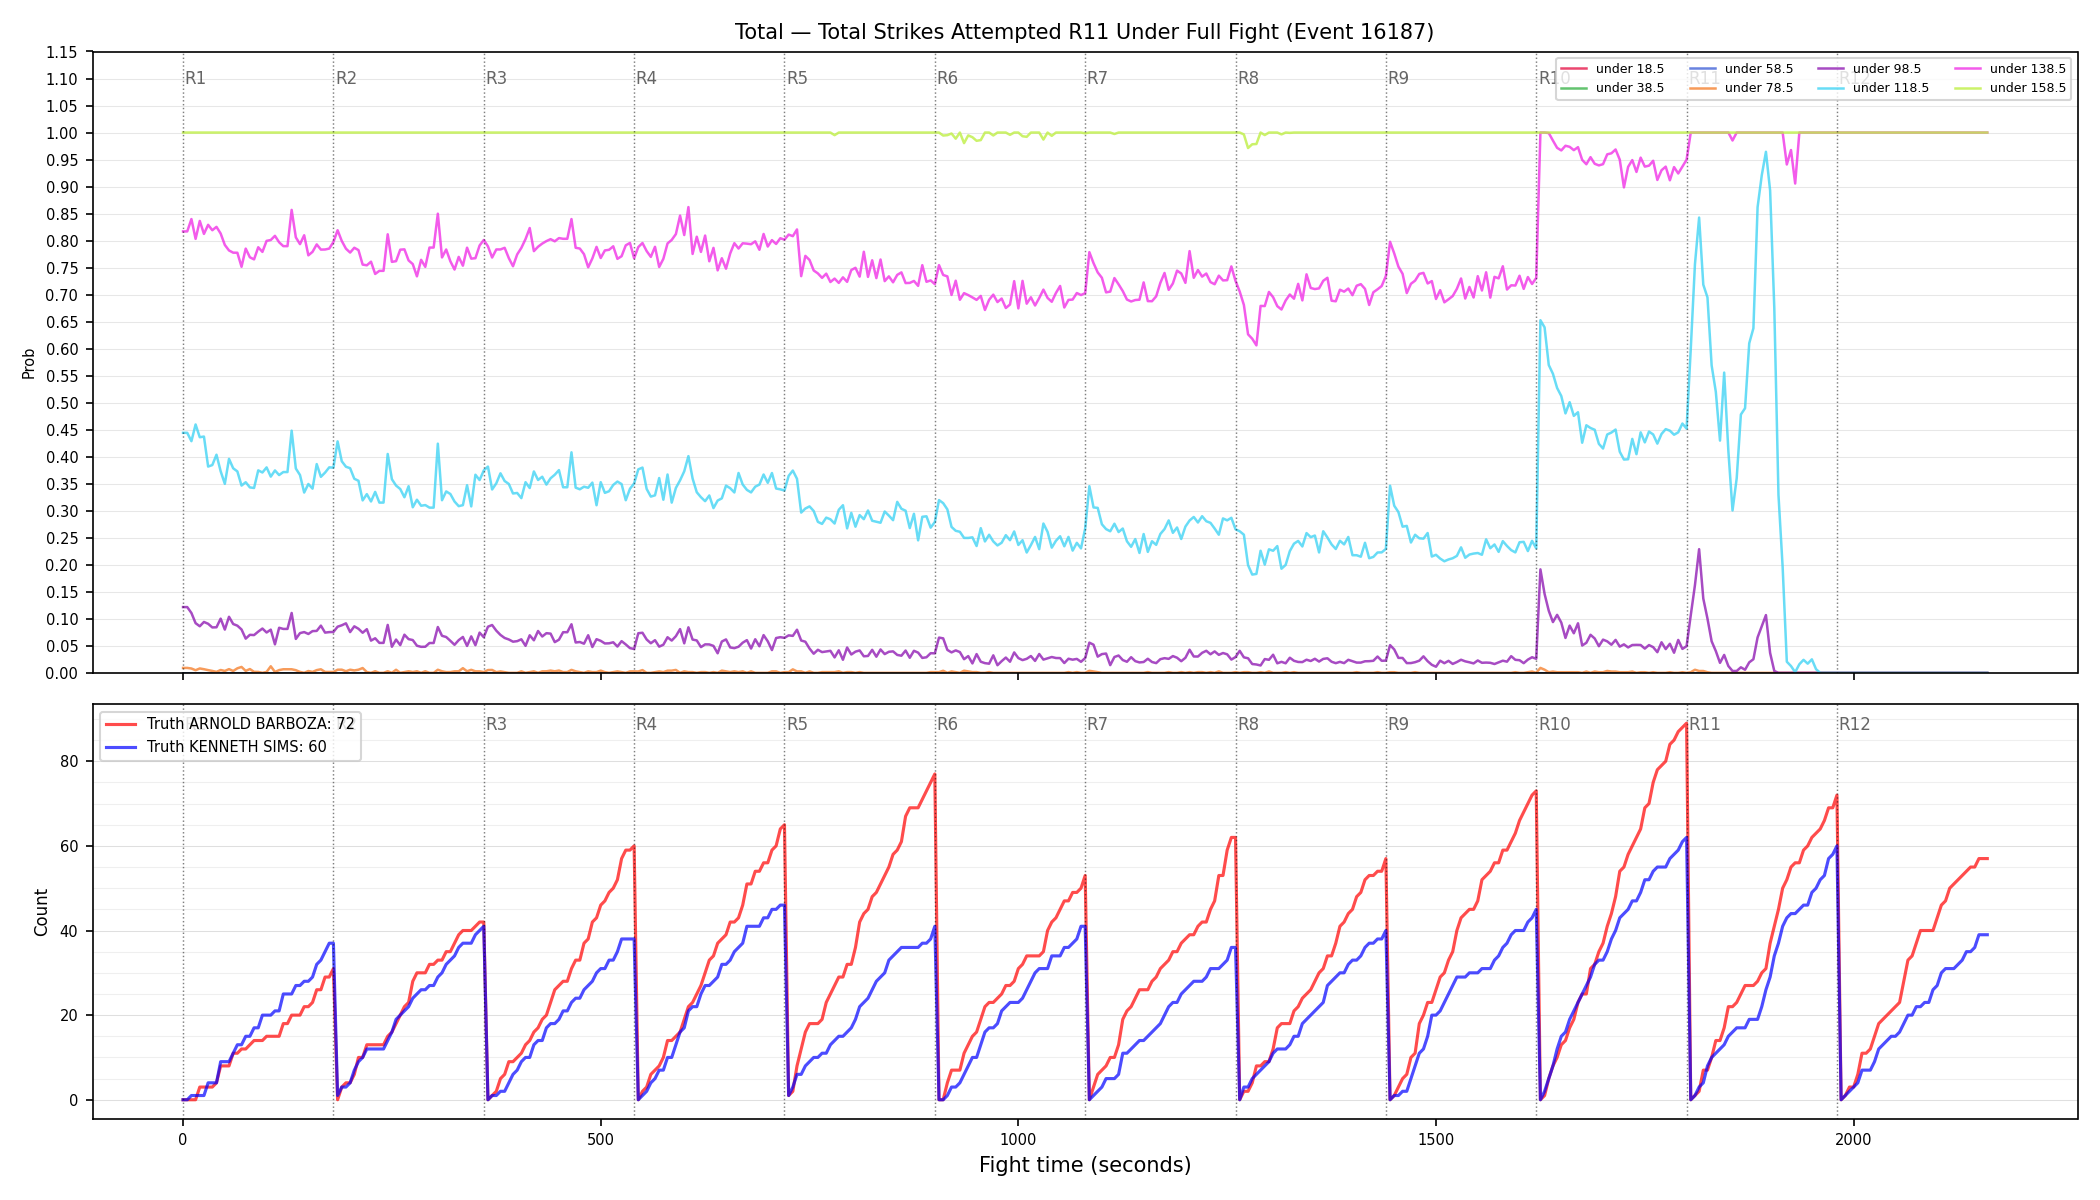Click the magenta line swatch beside 'under 138.5'
Image resolution: width=2100 pixels, height=1200 pixels.
1968,69
